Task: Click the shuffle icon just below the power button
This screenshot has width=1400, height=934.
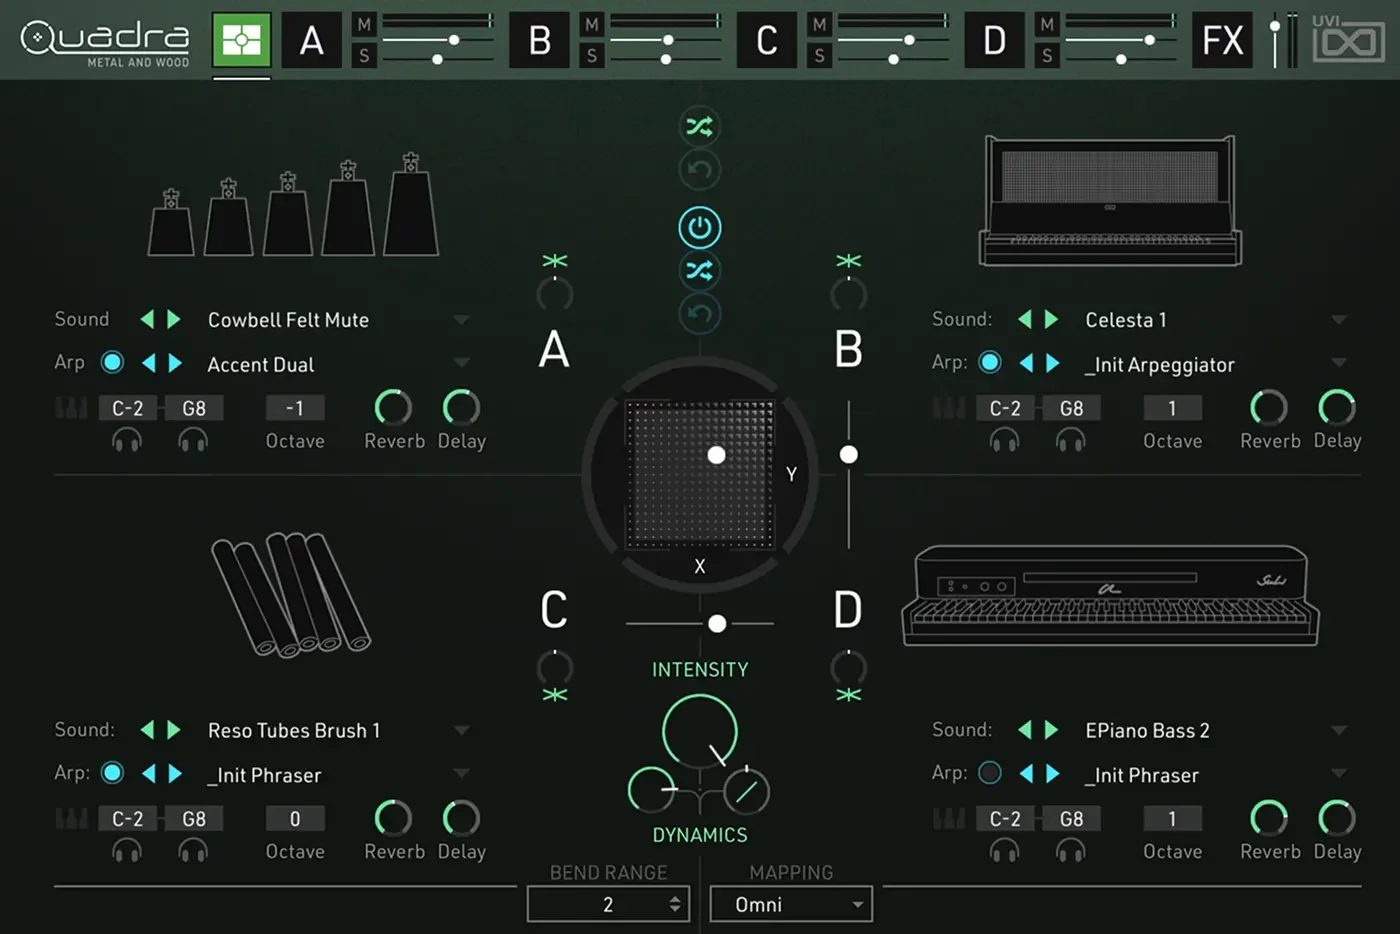Action: pyautogui.click(x=699, y=270)
